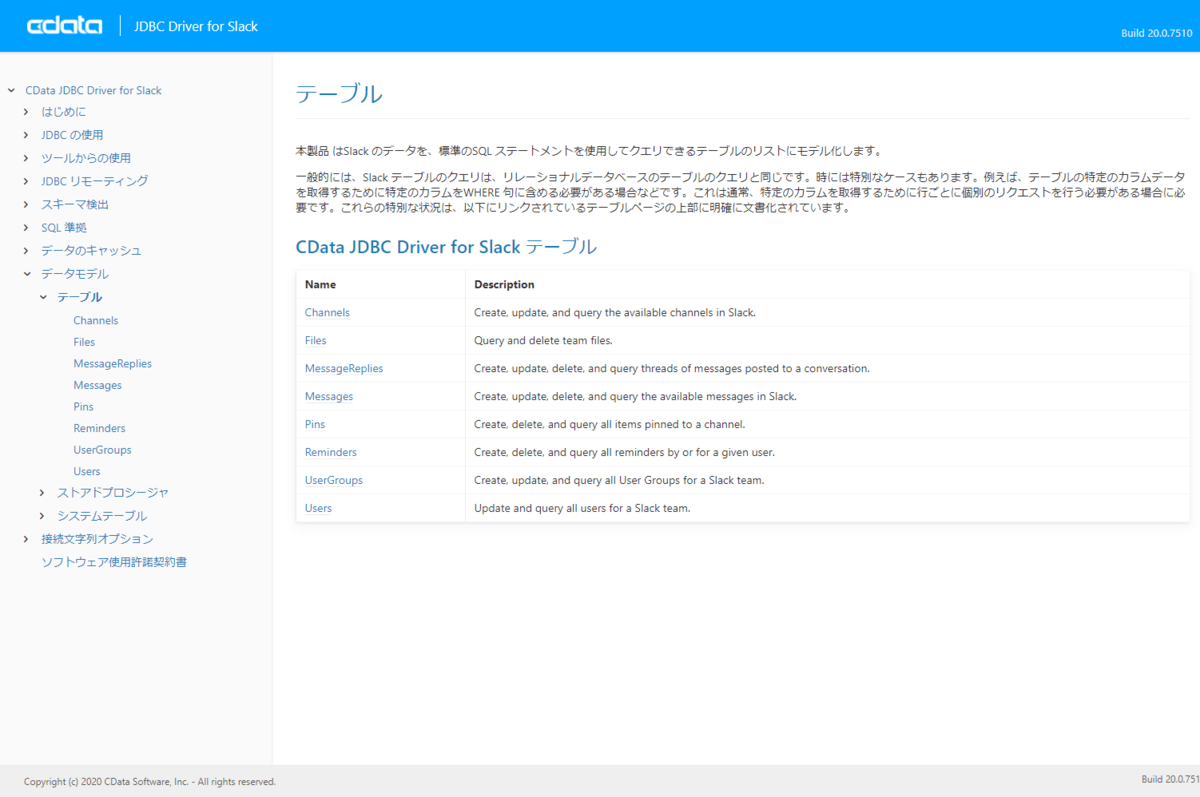Expand the データのキャッシュ chevron
The height and width of the screenshot is (797, 1200).
(26, 250)
